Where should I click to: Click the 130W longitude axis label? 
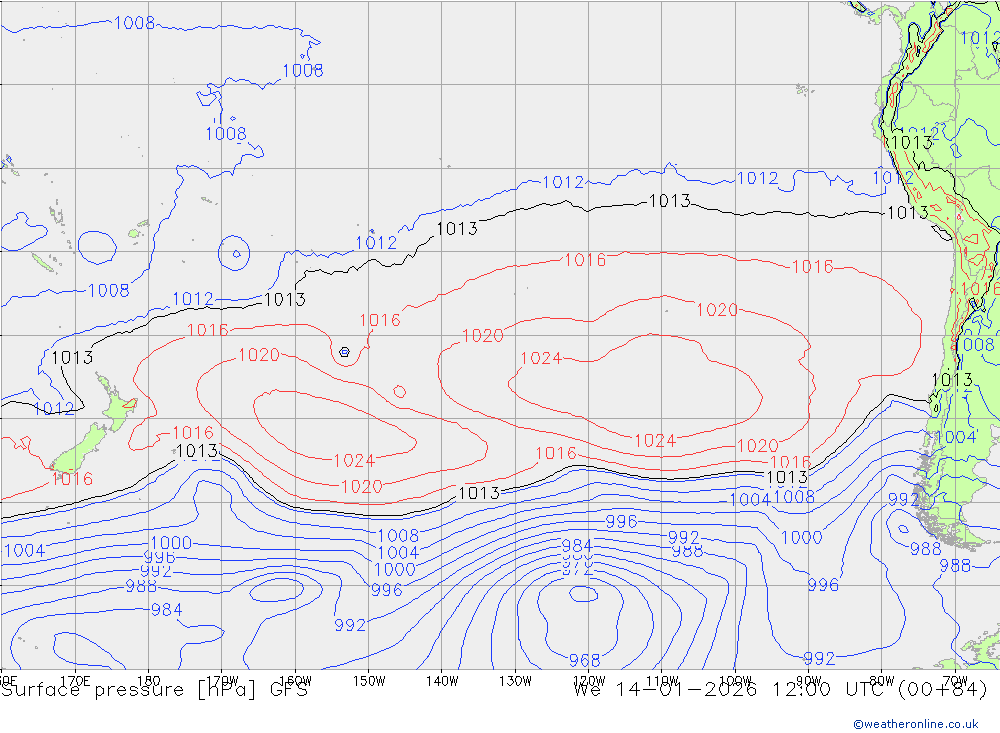pos(515,681)
